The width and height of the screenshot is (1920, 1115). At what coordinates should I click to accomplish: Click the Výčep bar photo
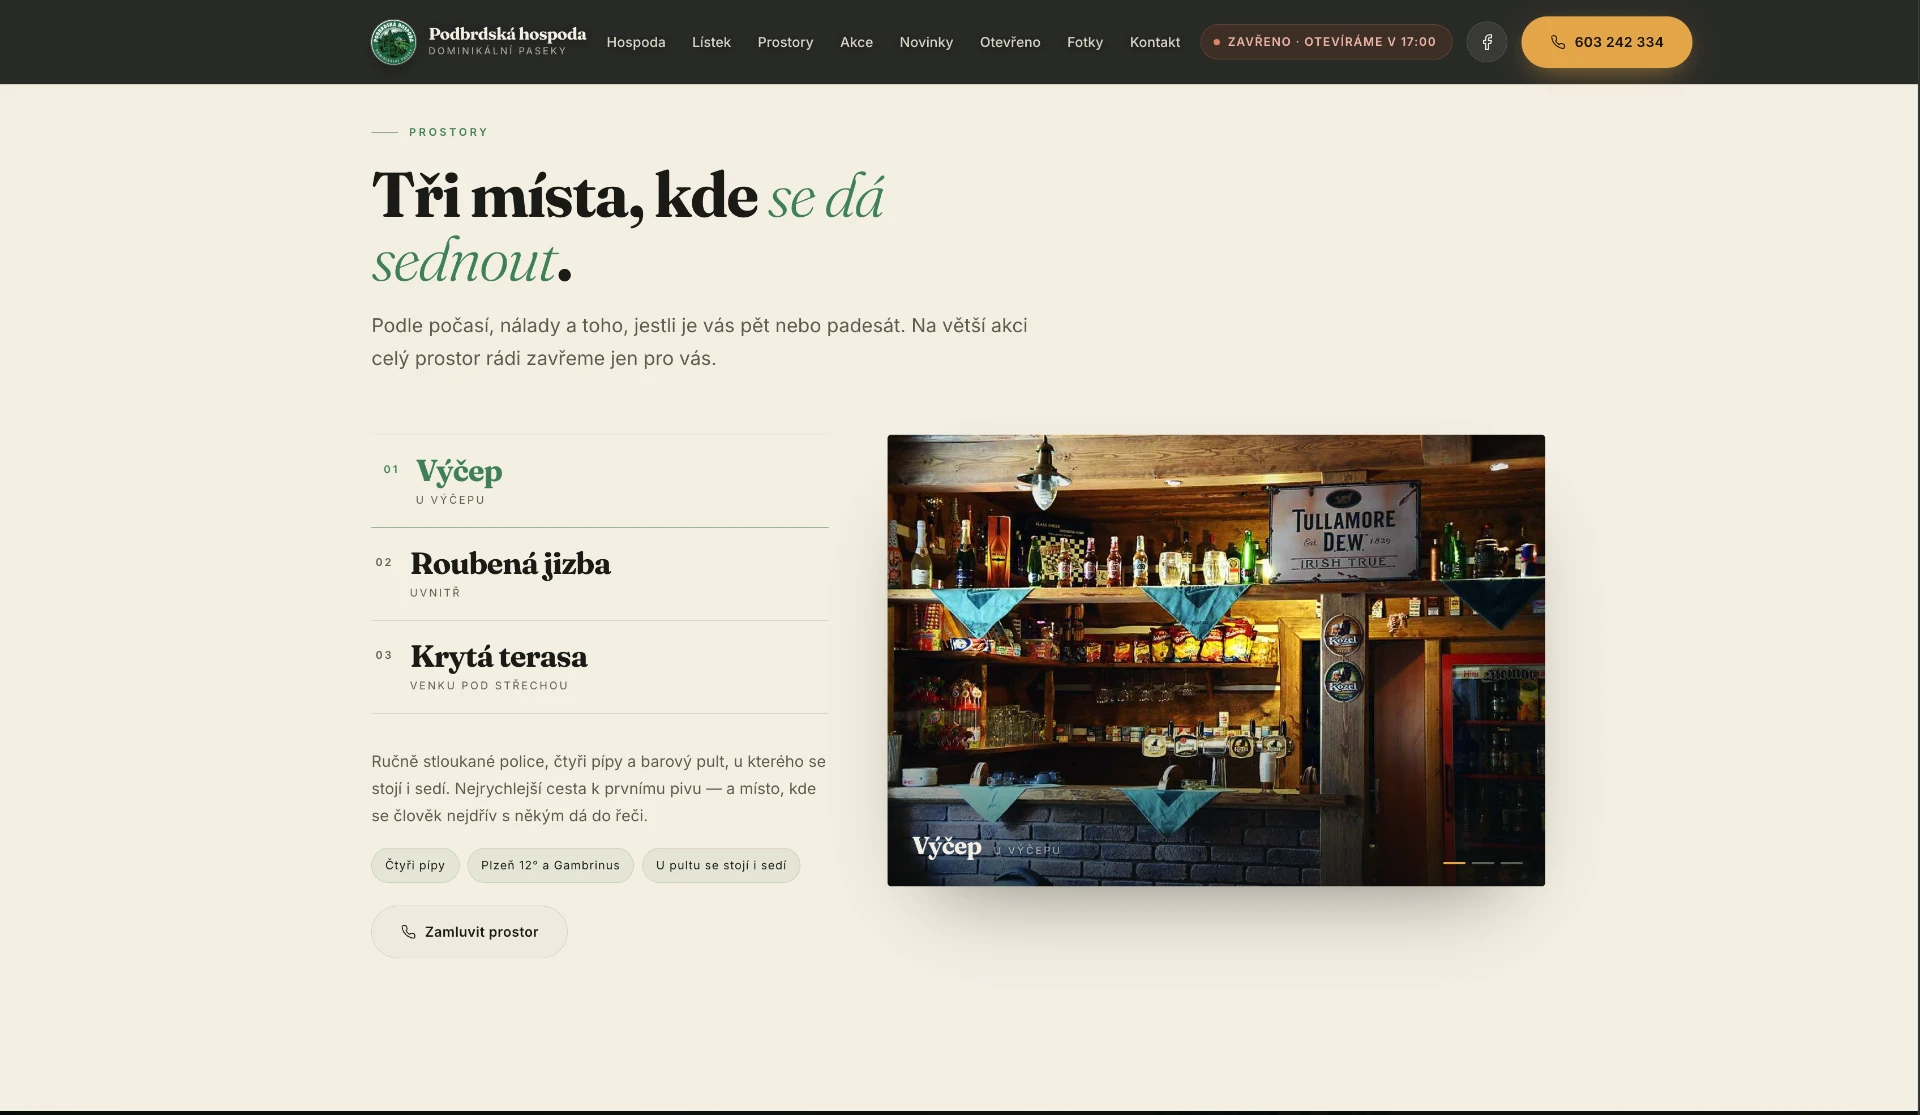tap(1216, 660)
